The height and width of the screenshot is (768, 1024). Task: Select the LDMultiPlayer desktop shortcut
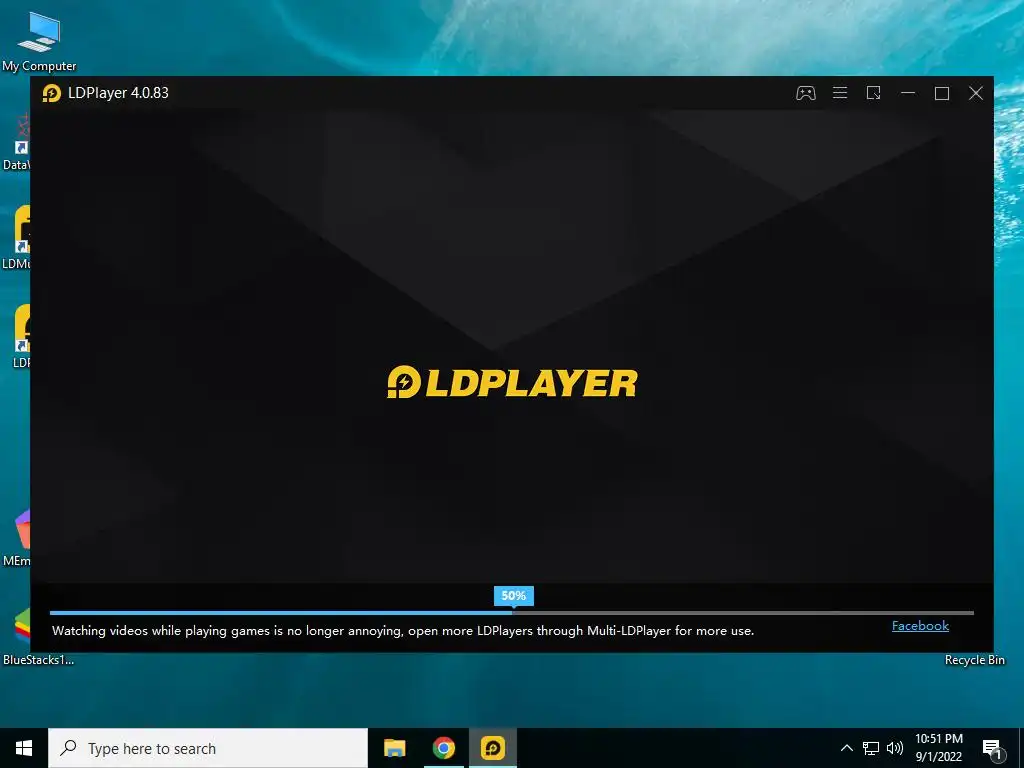pyautogui.click(x=16, y=237)
